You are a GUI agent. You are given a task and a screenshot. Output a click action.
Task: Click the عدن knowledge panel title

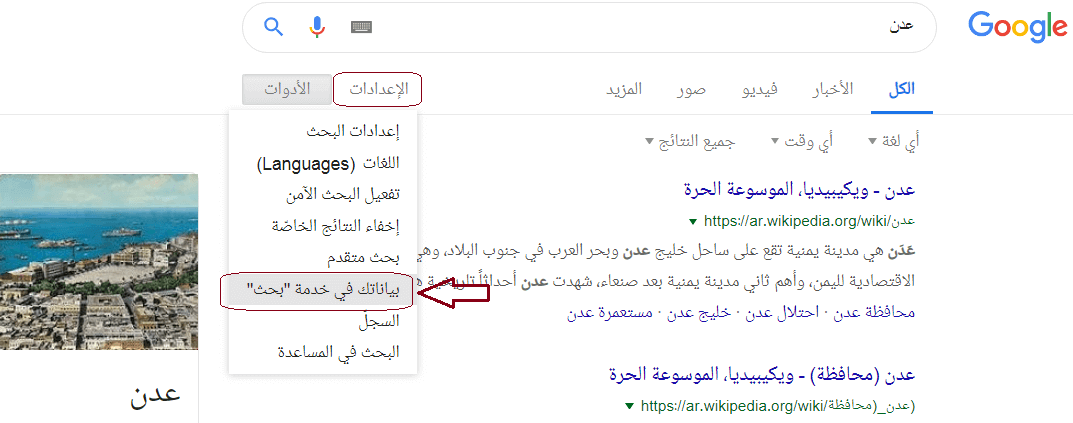point(155,395)
